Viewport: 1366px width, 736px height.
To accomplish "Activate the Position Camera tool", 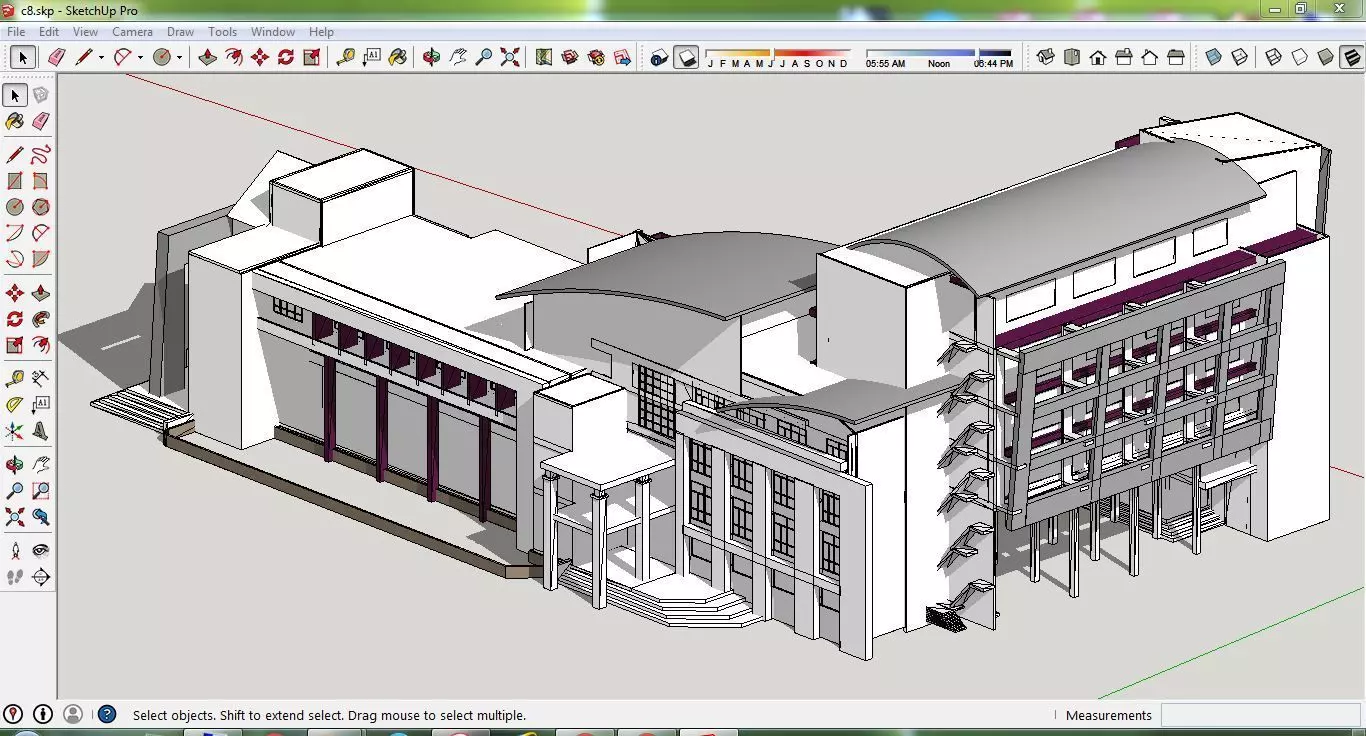I will point(14,550).
